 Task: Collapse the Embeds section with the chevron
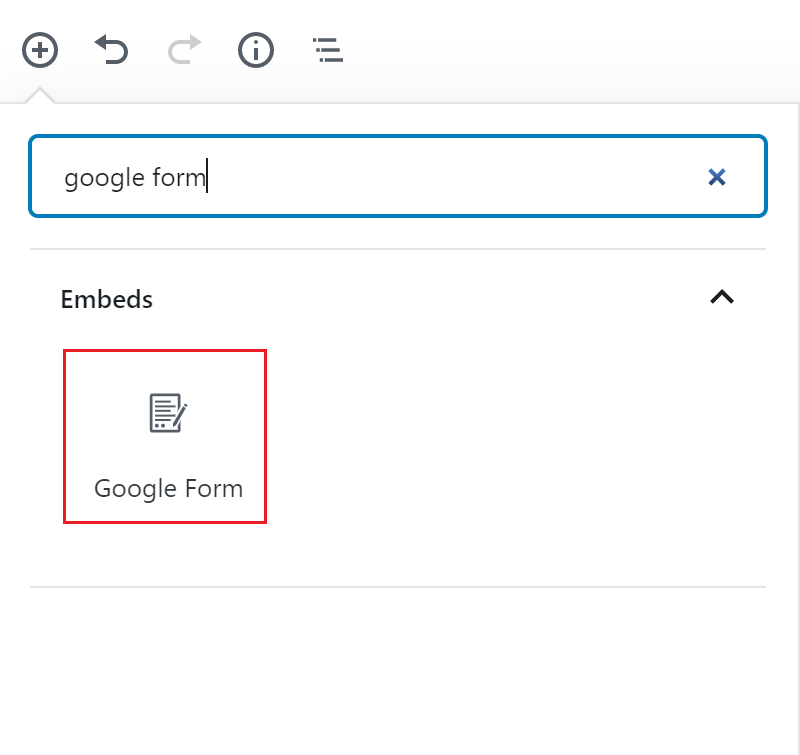point(722,297)
